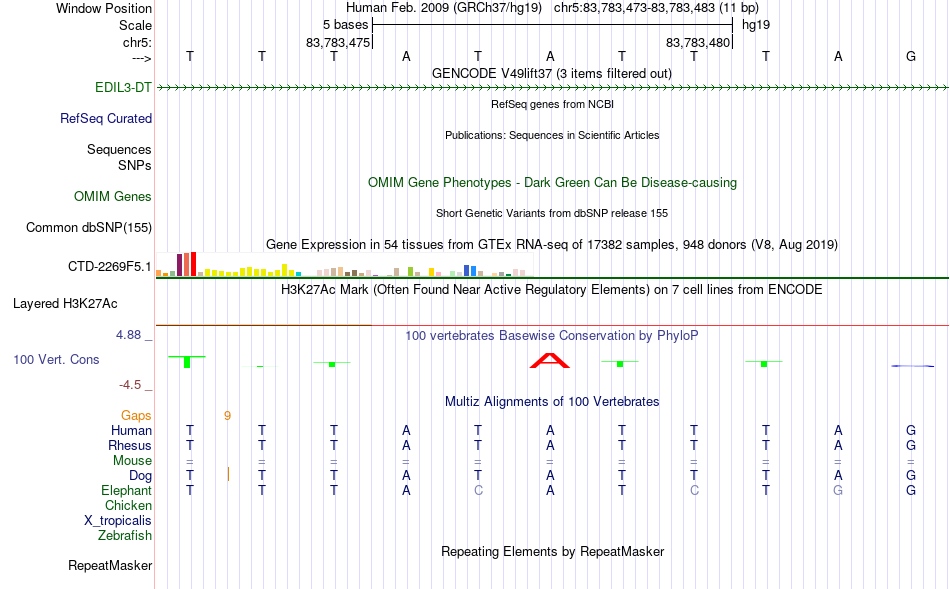The width and height of the screenshot is (950, 589).
Task: Click the 'G' base in the Human row
Action: point(911,430)
